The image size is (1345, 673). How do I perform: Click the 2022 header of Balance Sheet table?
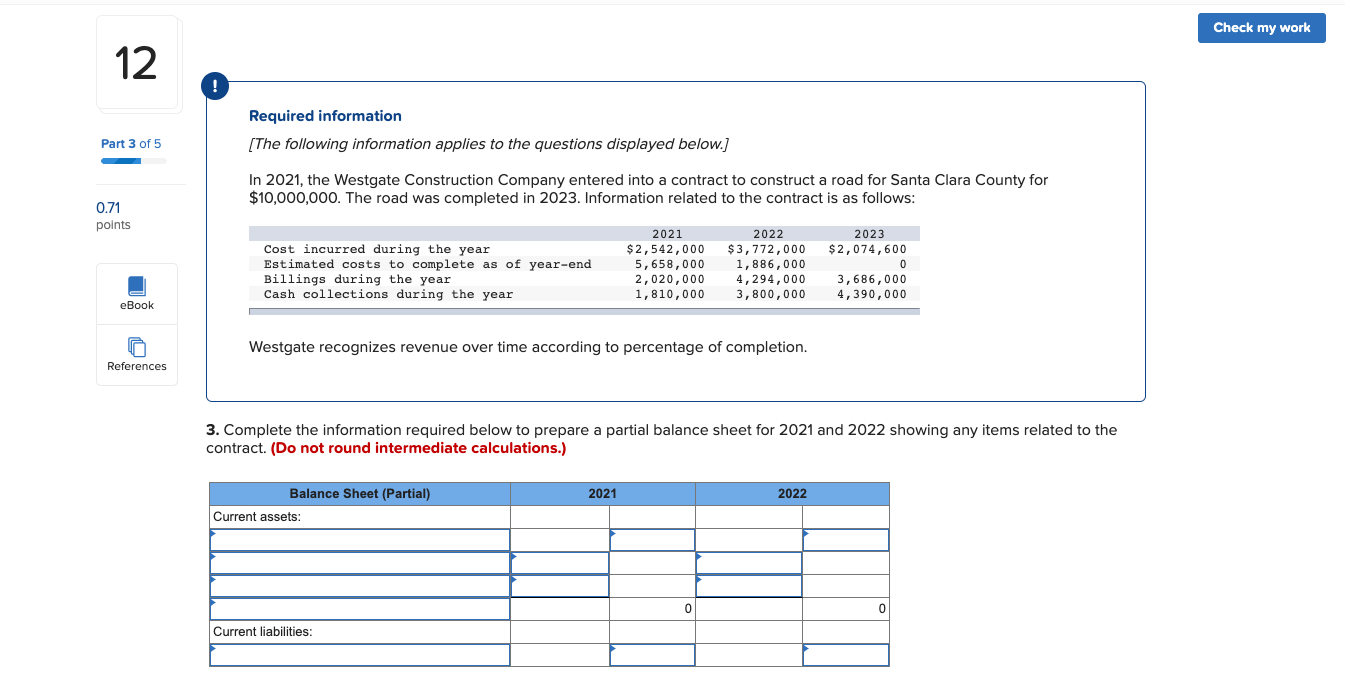click(x=792, y=494)
